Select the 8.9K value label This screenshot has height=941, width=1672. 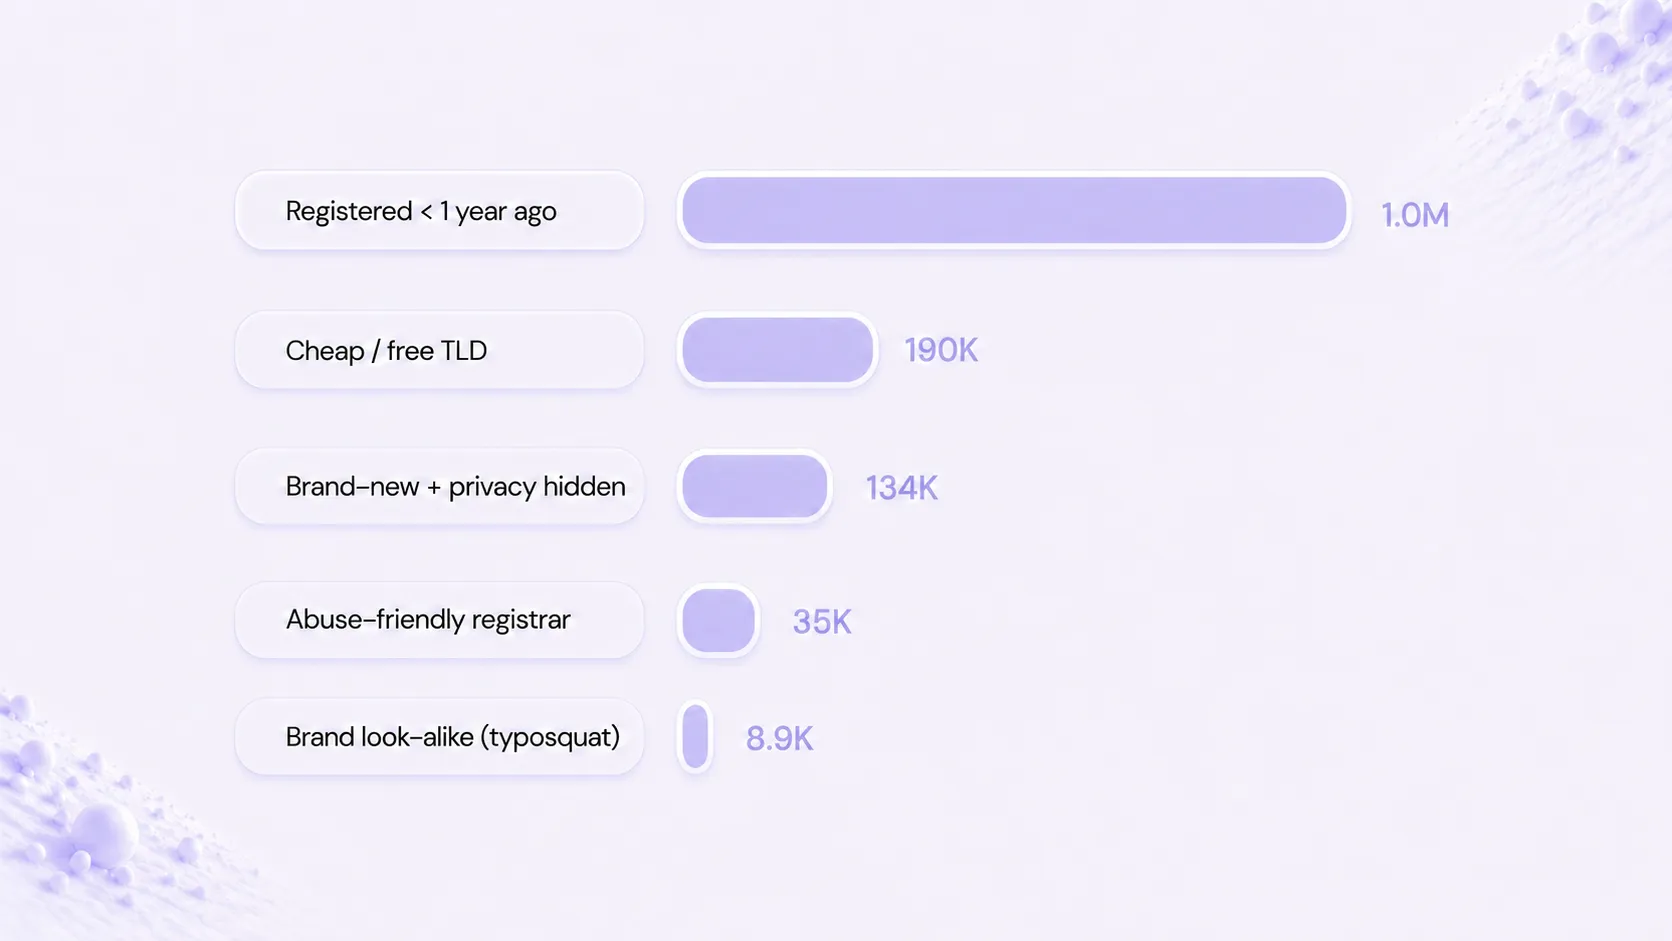coord(779,739)
